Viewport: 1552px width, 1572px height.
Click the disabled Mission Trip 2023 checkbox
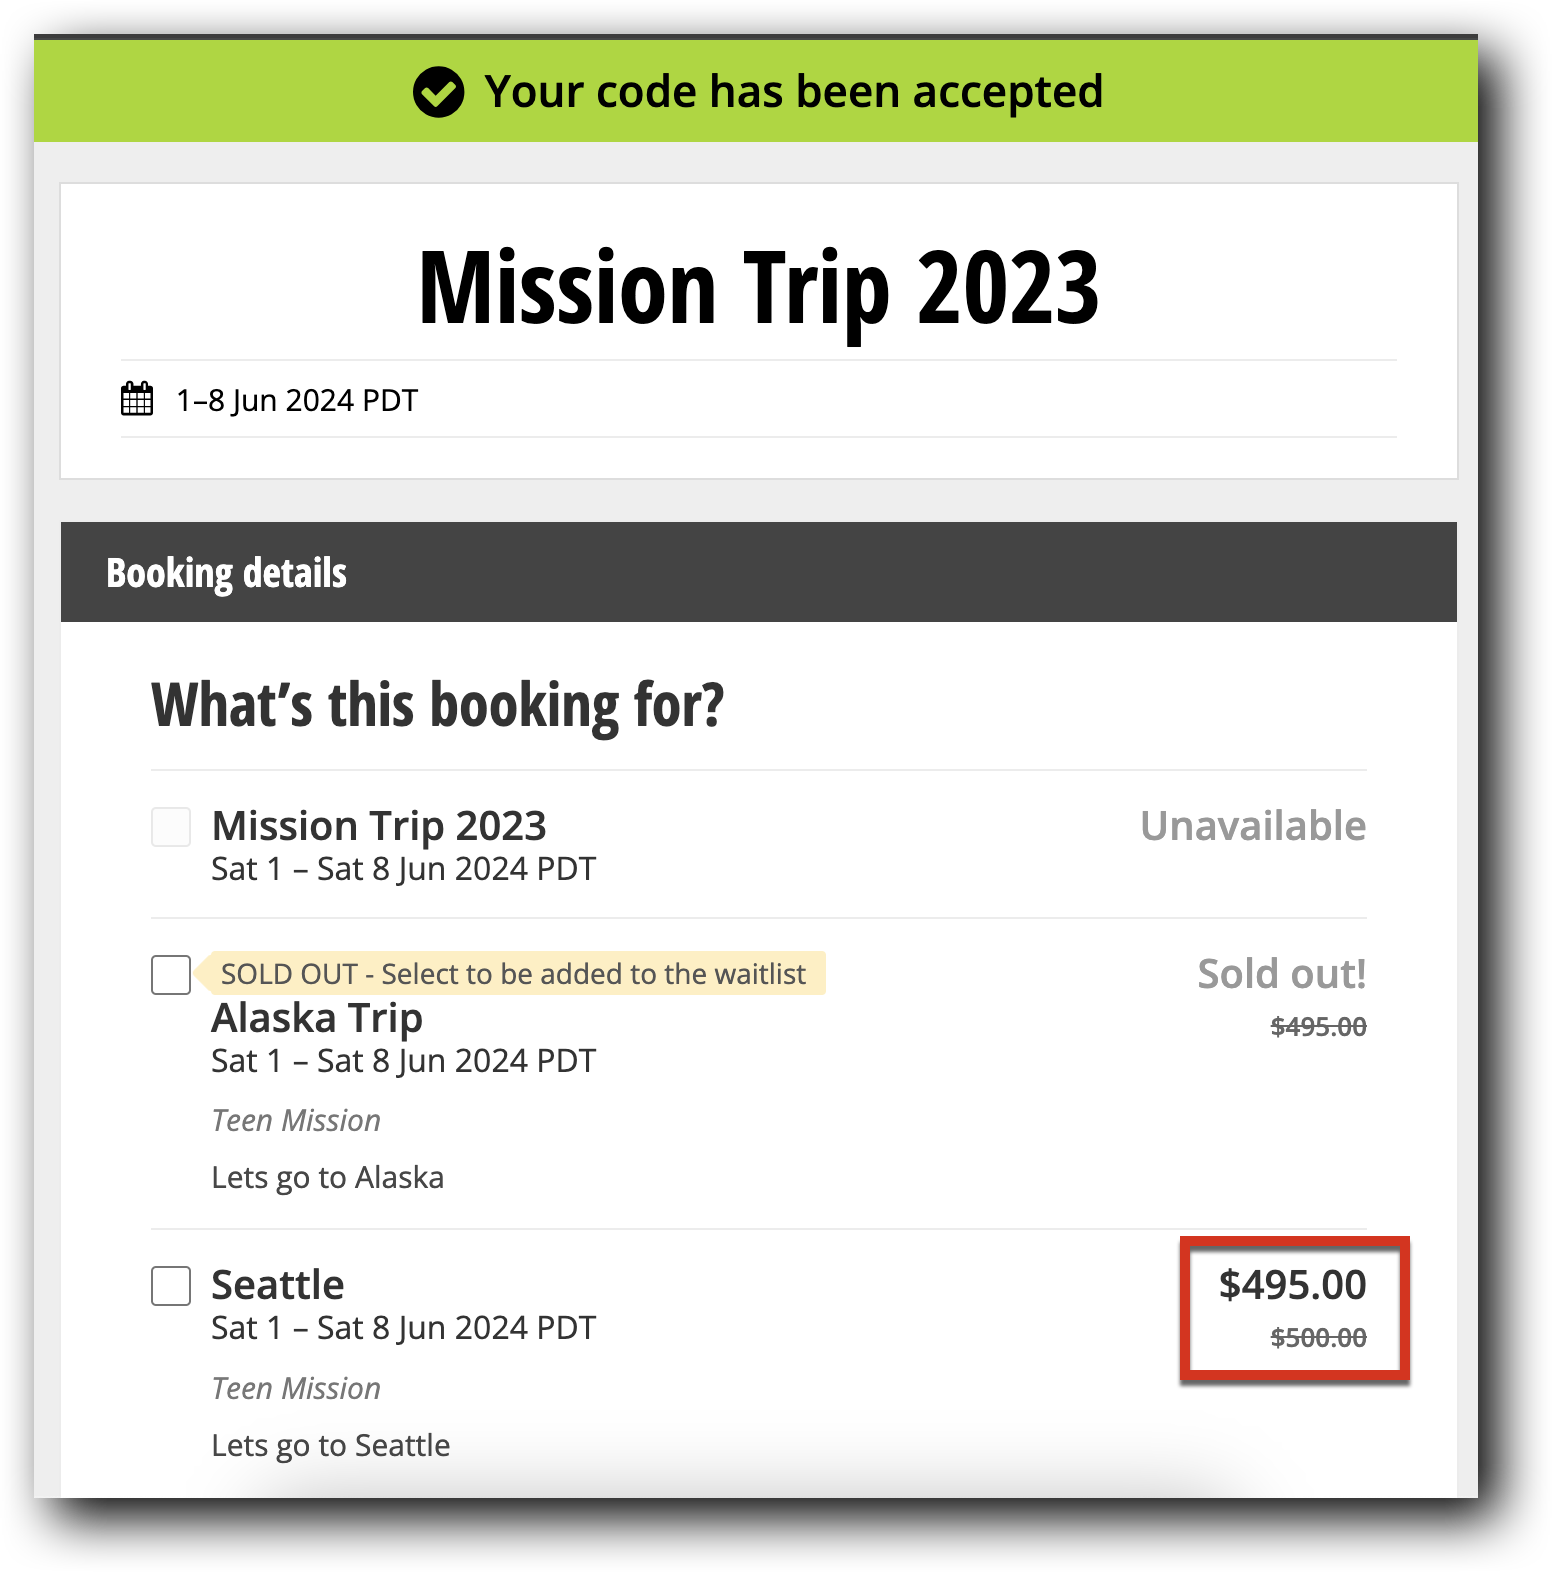point(171,828)
